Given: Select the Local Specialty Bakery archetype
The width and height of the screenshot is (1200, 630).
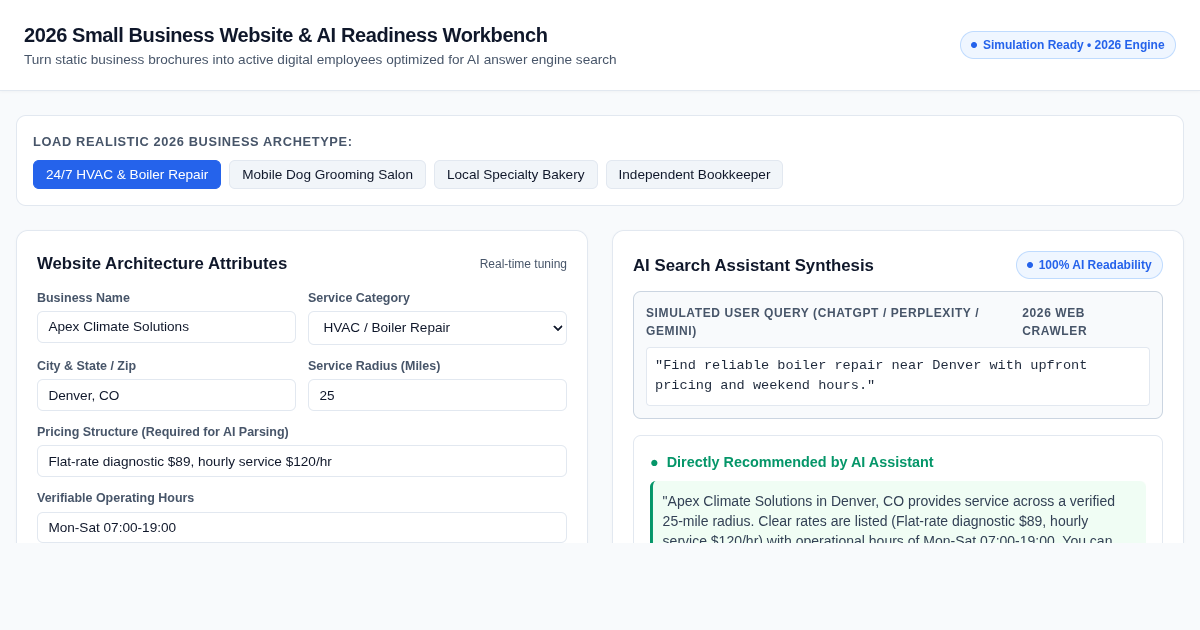Looking at the screenshot, I should point(516,175).
